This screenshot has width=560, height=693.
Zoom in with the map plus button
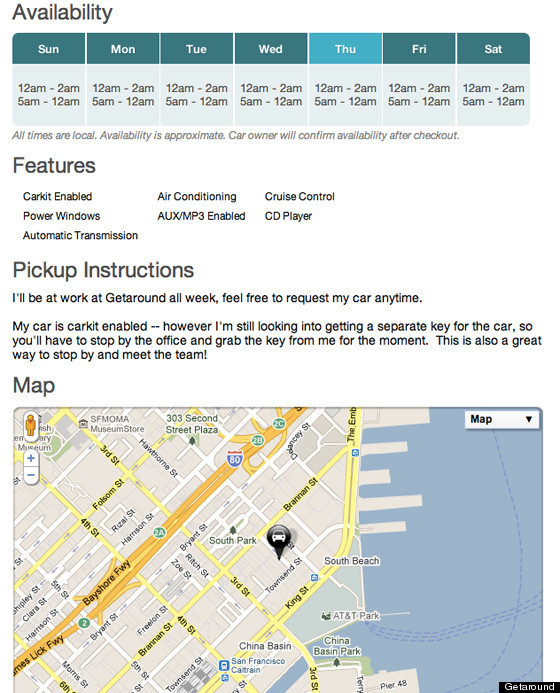[x=31, y=458]
